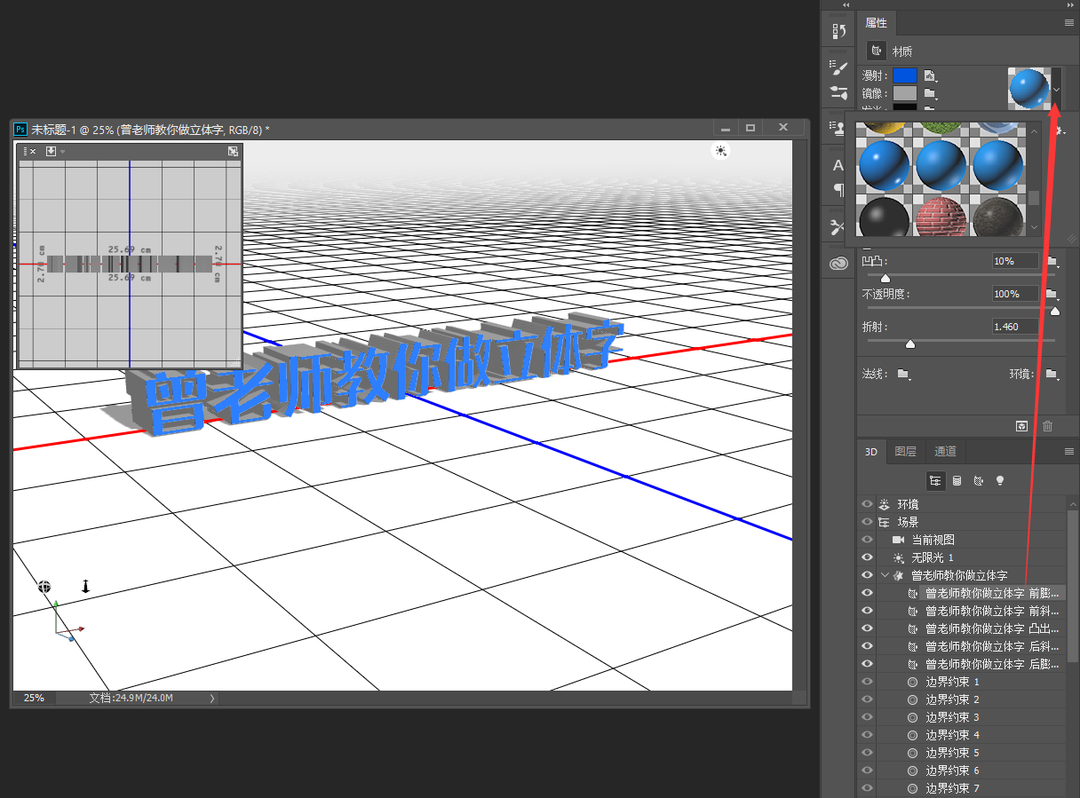Viewport: 1080px width, 798px height.
Task: Click the material icon beside 材质
Action: [x=876, y=50]
